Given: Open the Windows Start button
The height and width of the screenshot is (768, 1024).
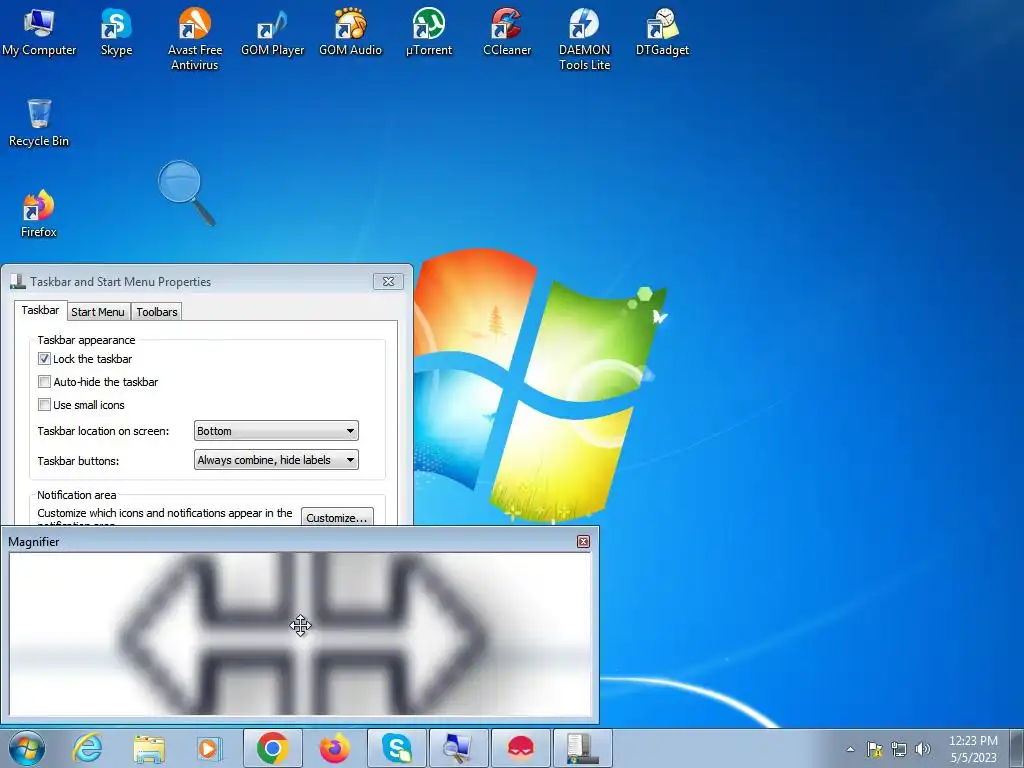Looking at the screenshot, I should click(x=27, y=748).
